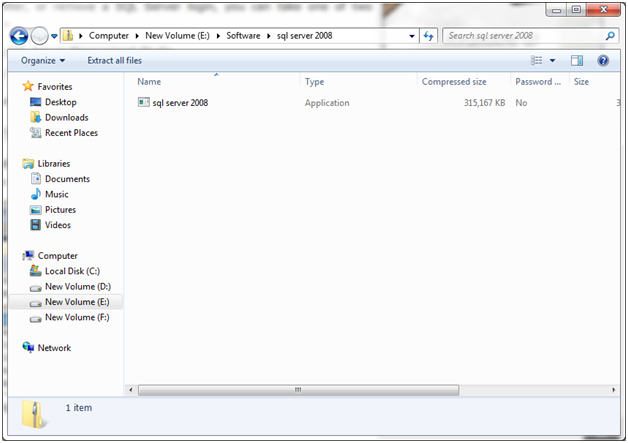Open Downloads under Favorites
Screen dimensions: 628x443
[66, 117]
